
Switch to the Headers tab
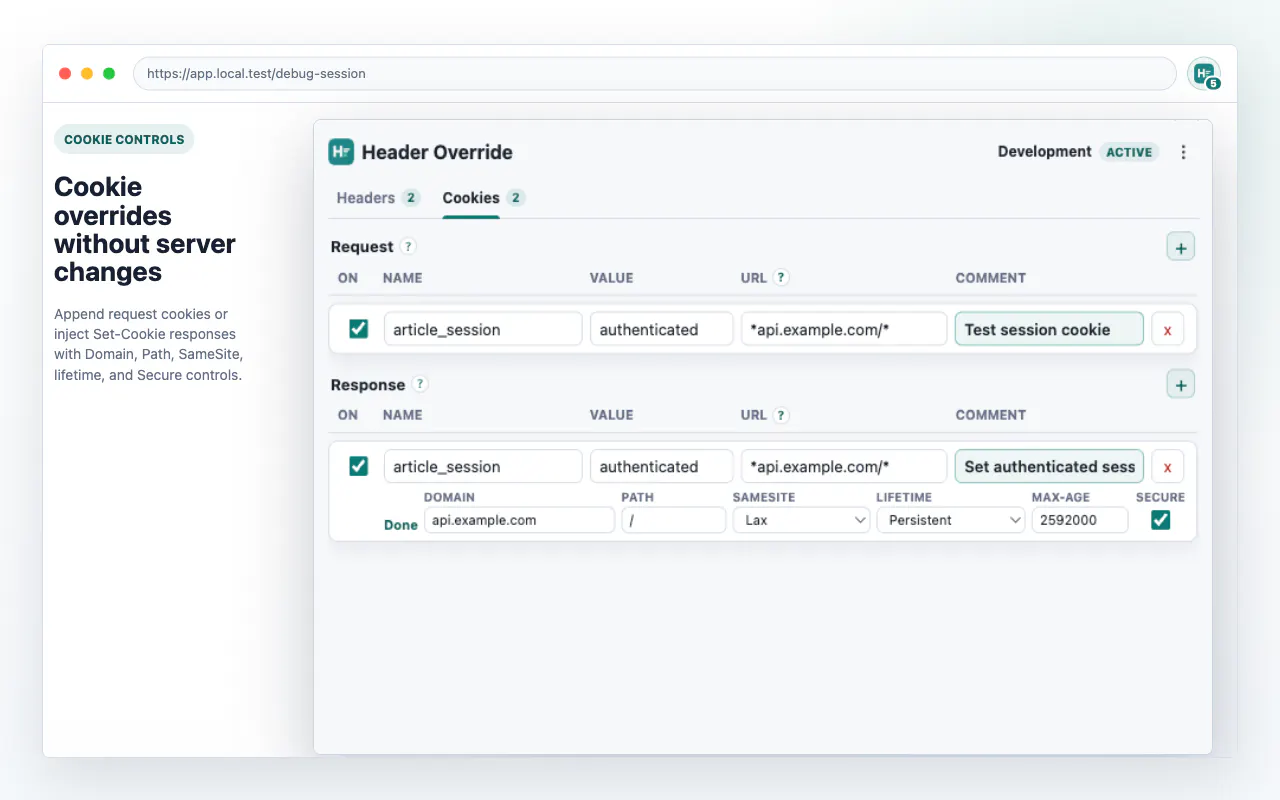click(x=378, y=198)
